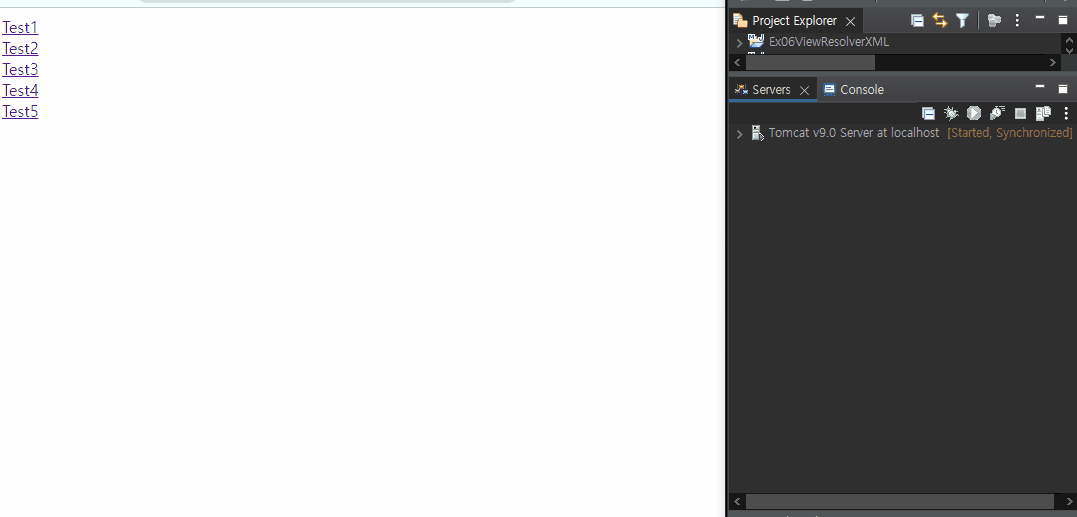1077x517 pixels.
Task: Go to the Test5 link
Action: coord(20,111)
